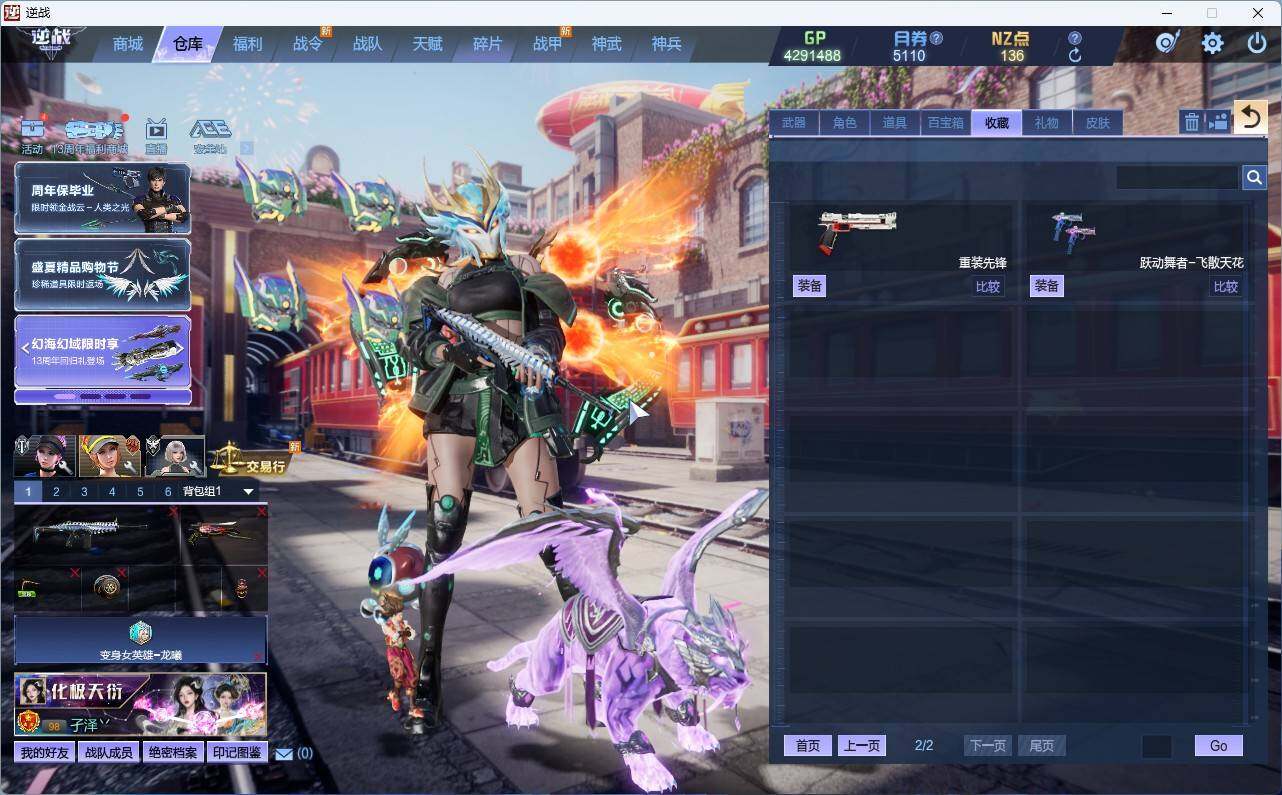Switch to the 福利 welfare tab
This screenshot has height=795, width=1282.
(247, 44)
